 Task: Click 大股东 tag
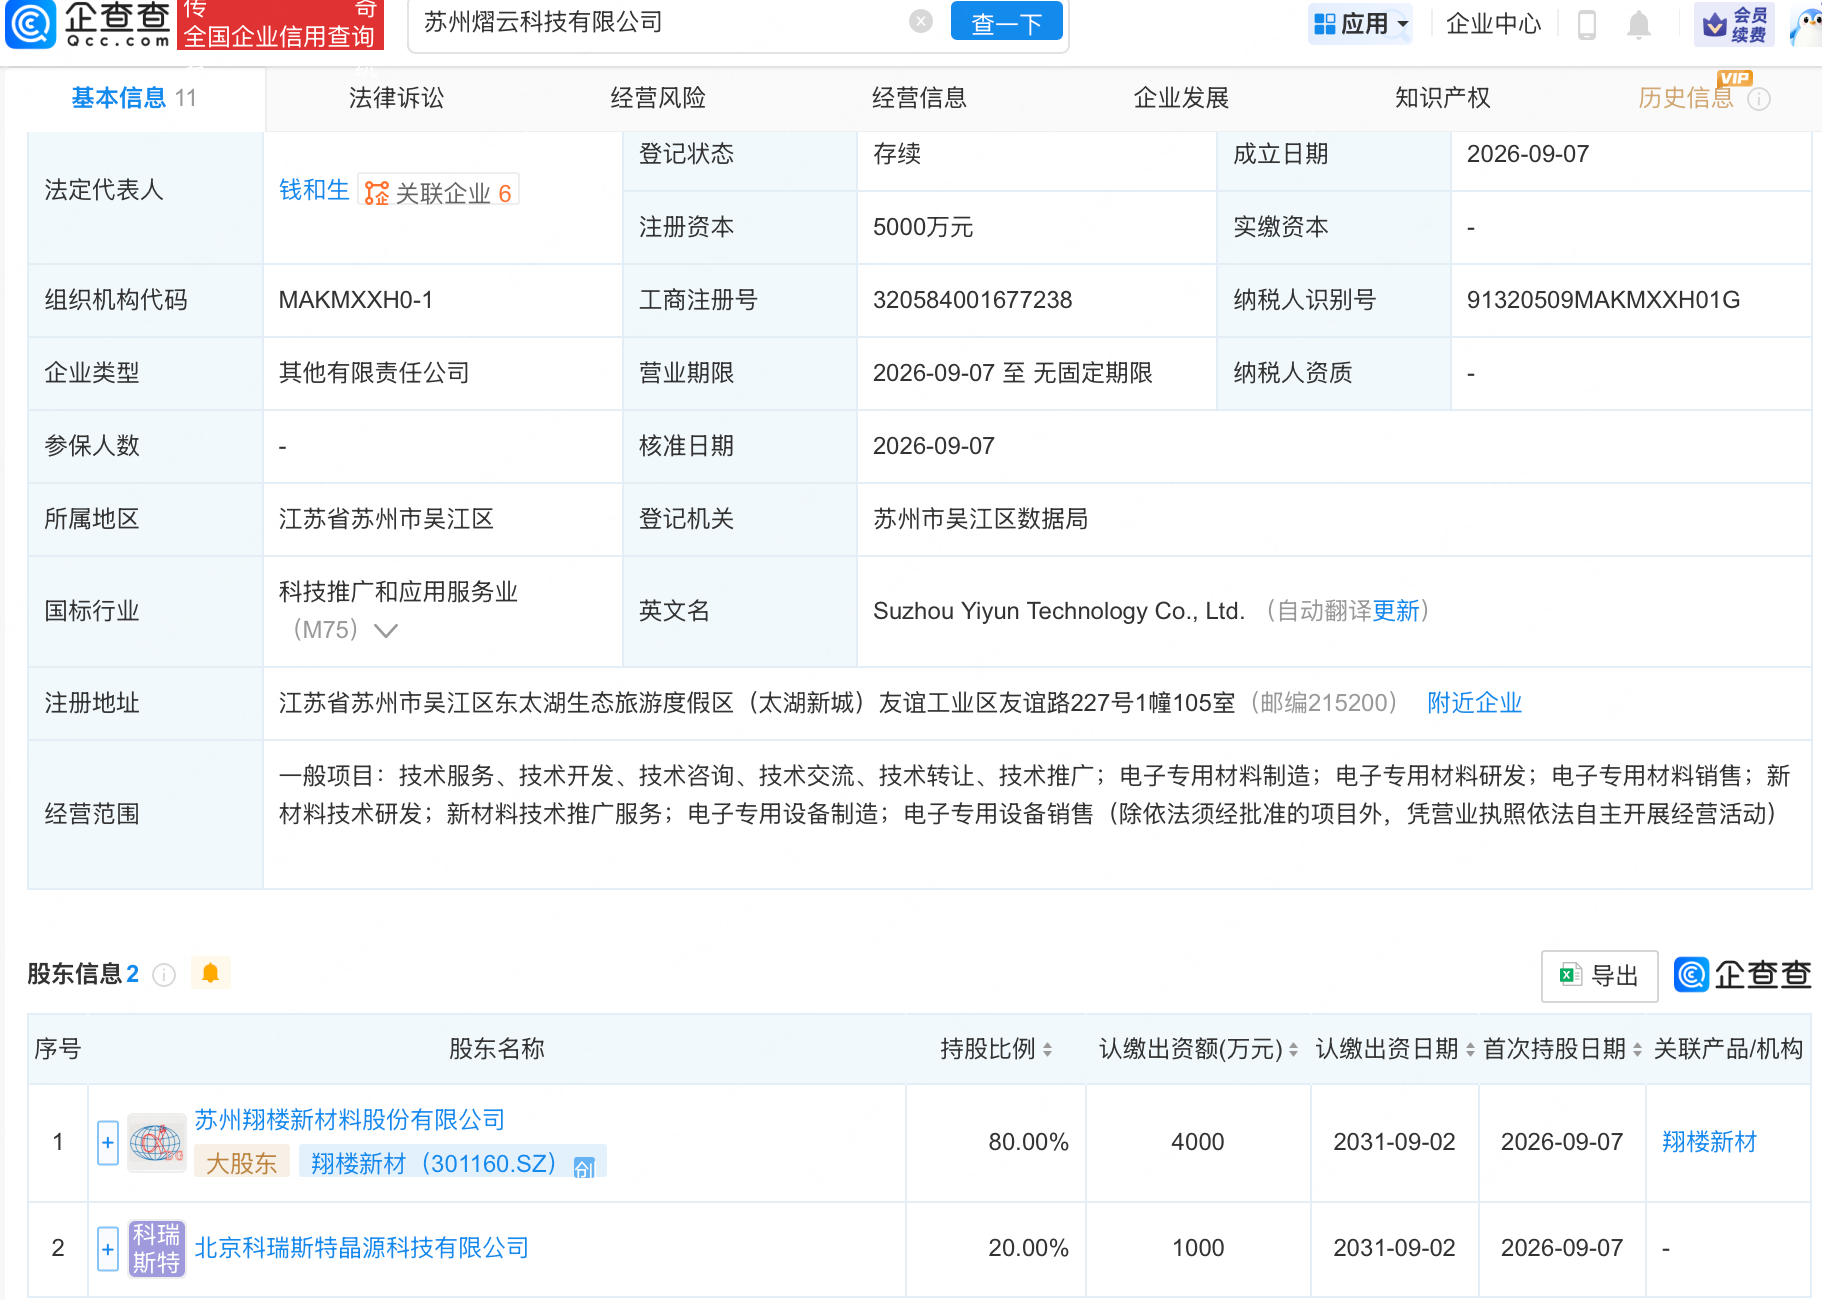click(241, 1163)
